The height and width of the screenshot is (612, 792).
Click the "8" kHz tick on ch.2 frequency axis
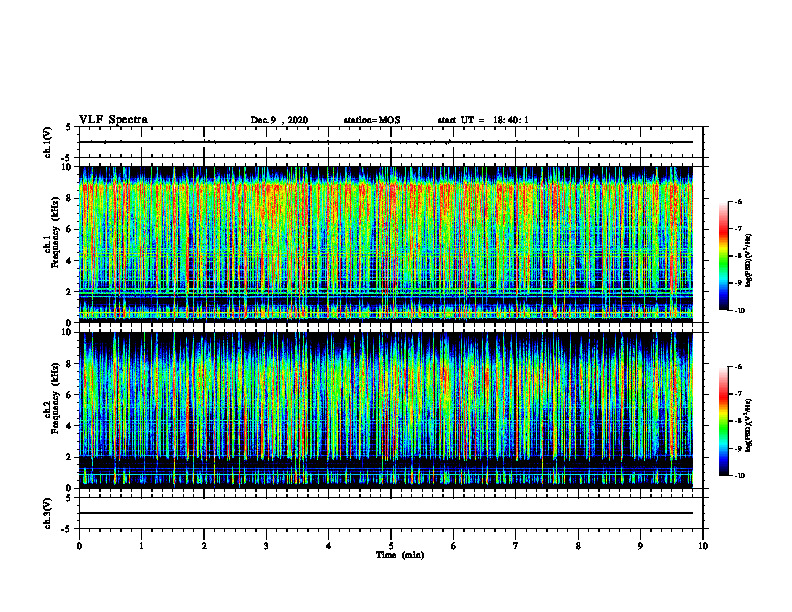pos(70,364)
